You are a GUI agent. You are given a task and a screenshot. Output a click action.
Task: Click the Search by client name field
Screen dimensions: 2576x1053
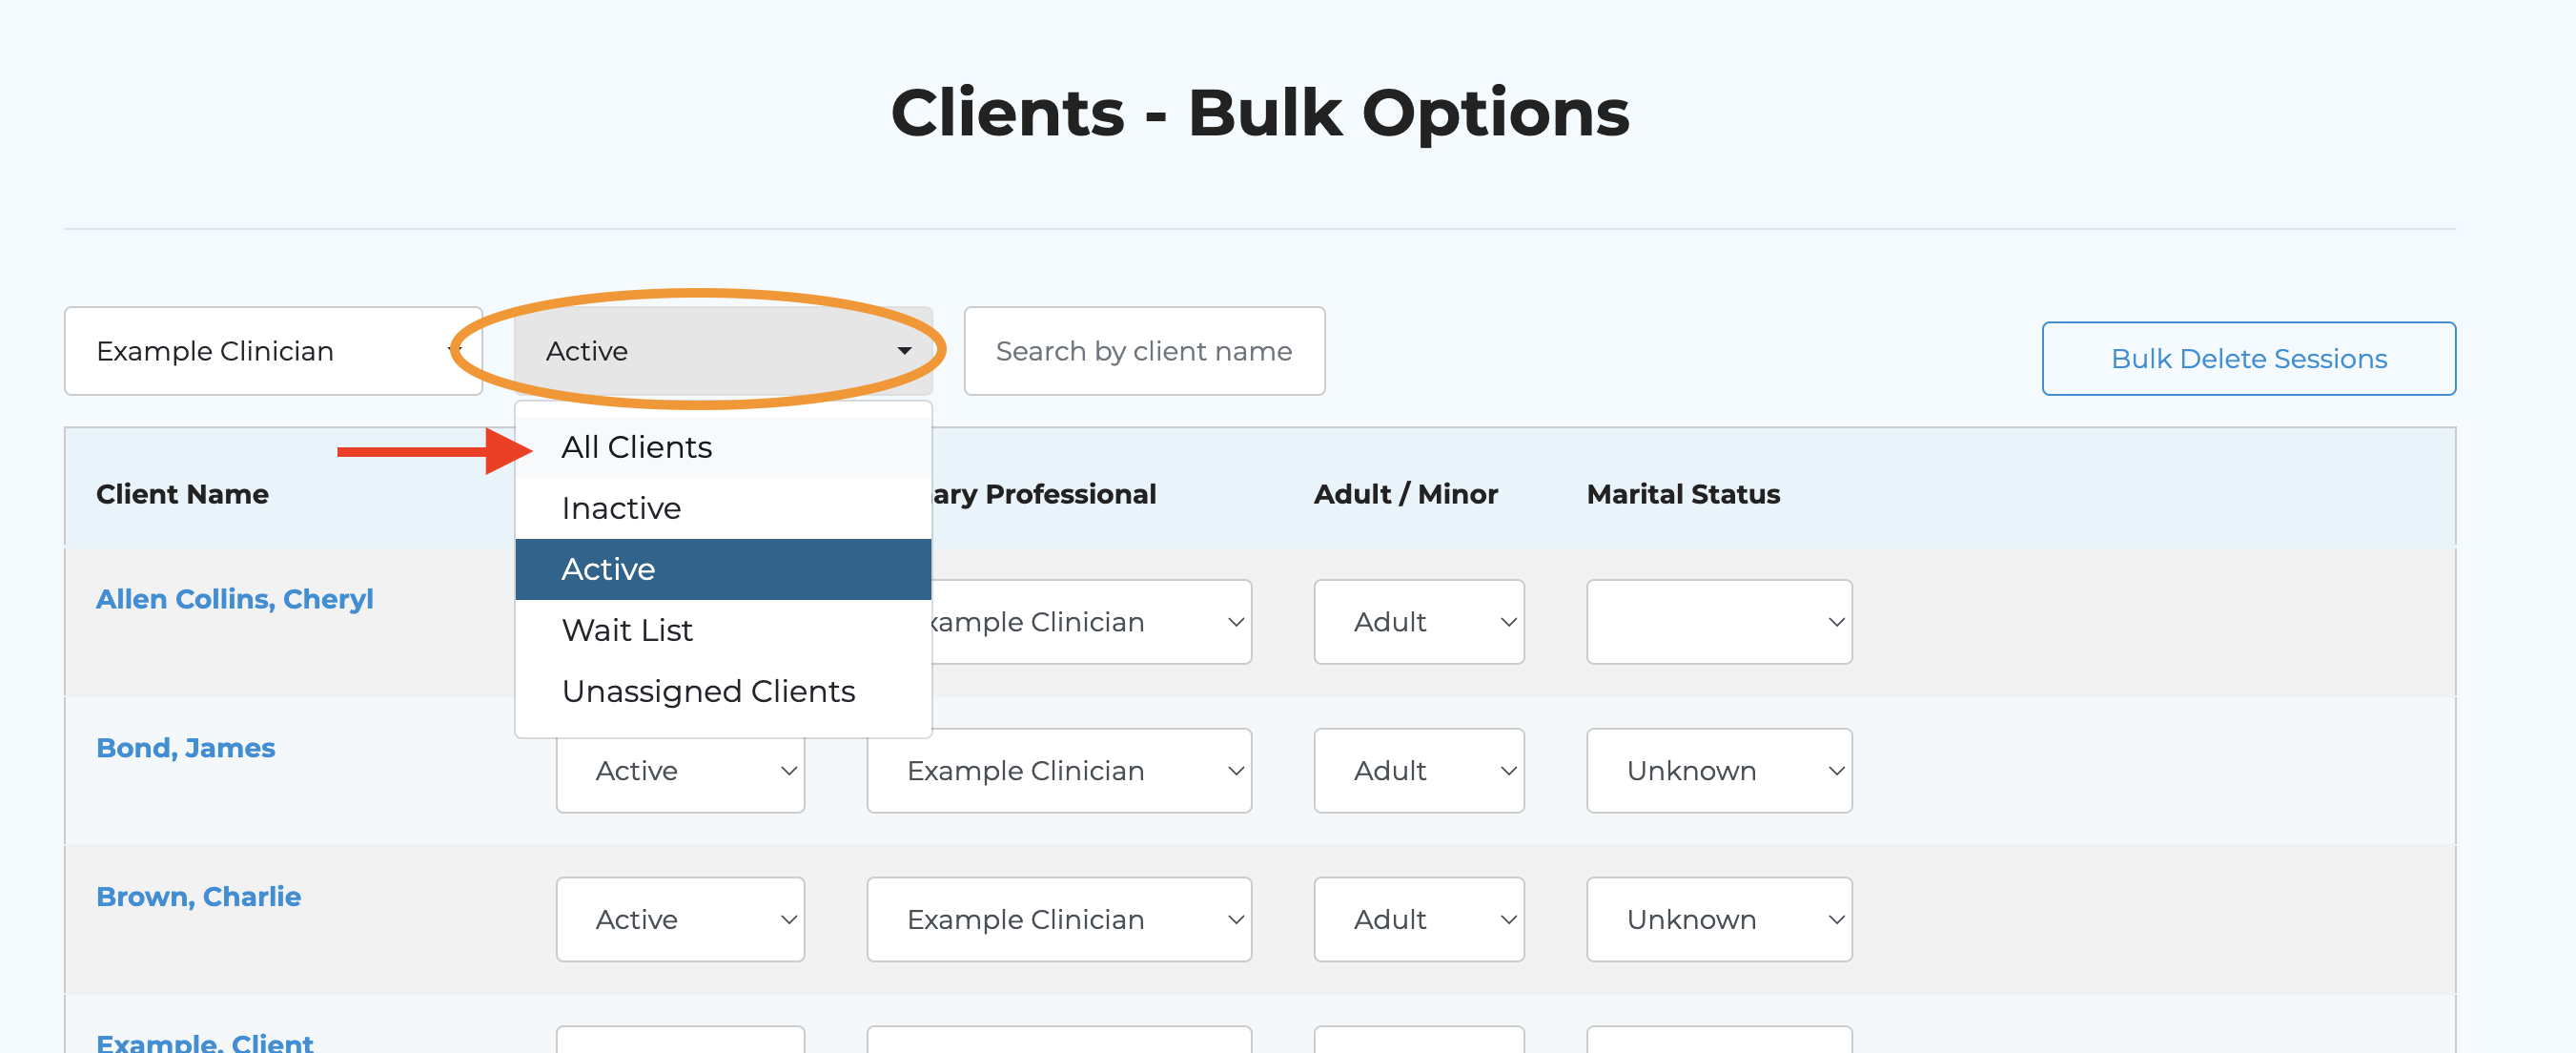(1144, 351)
